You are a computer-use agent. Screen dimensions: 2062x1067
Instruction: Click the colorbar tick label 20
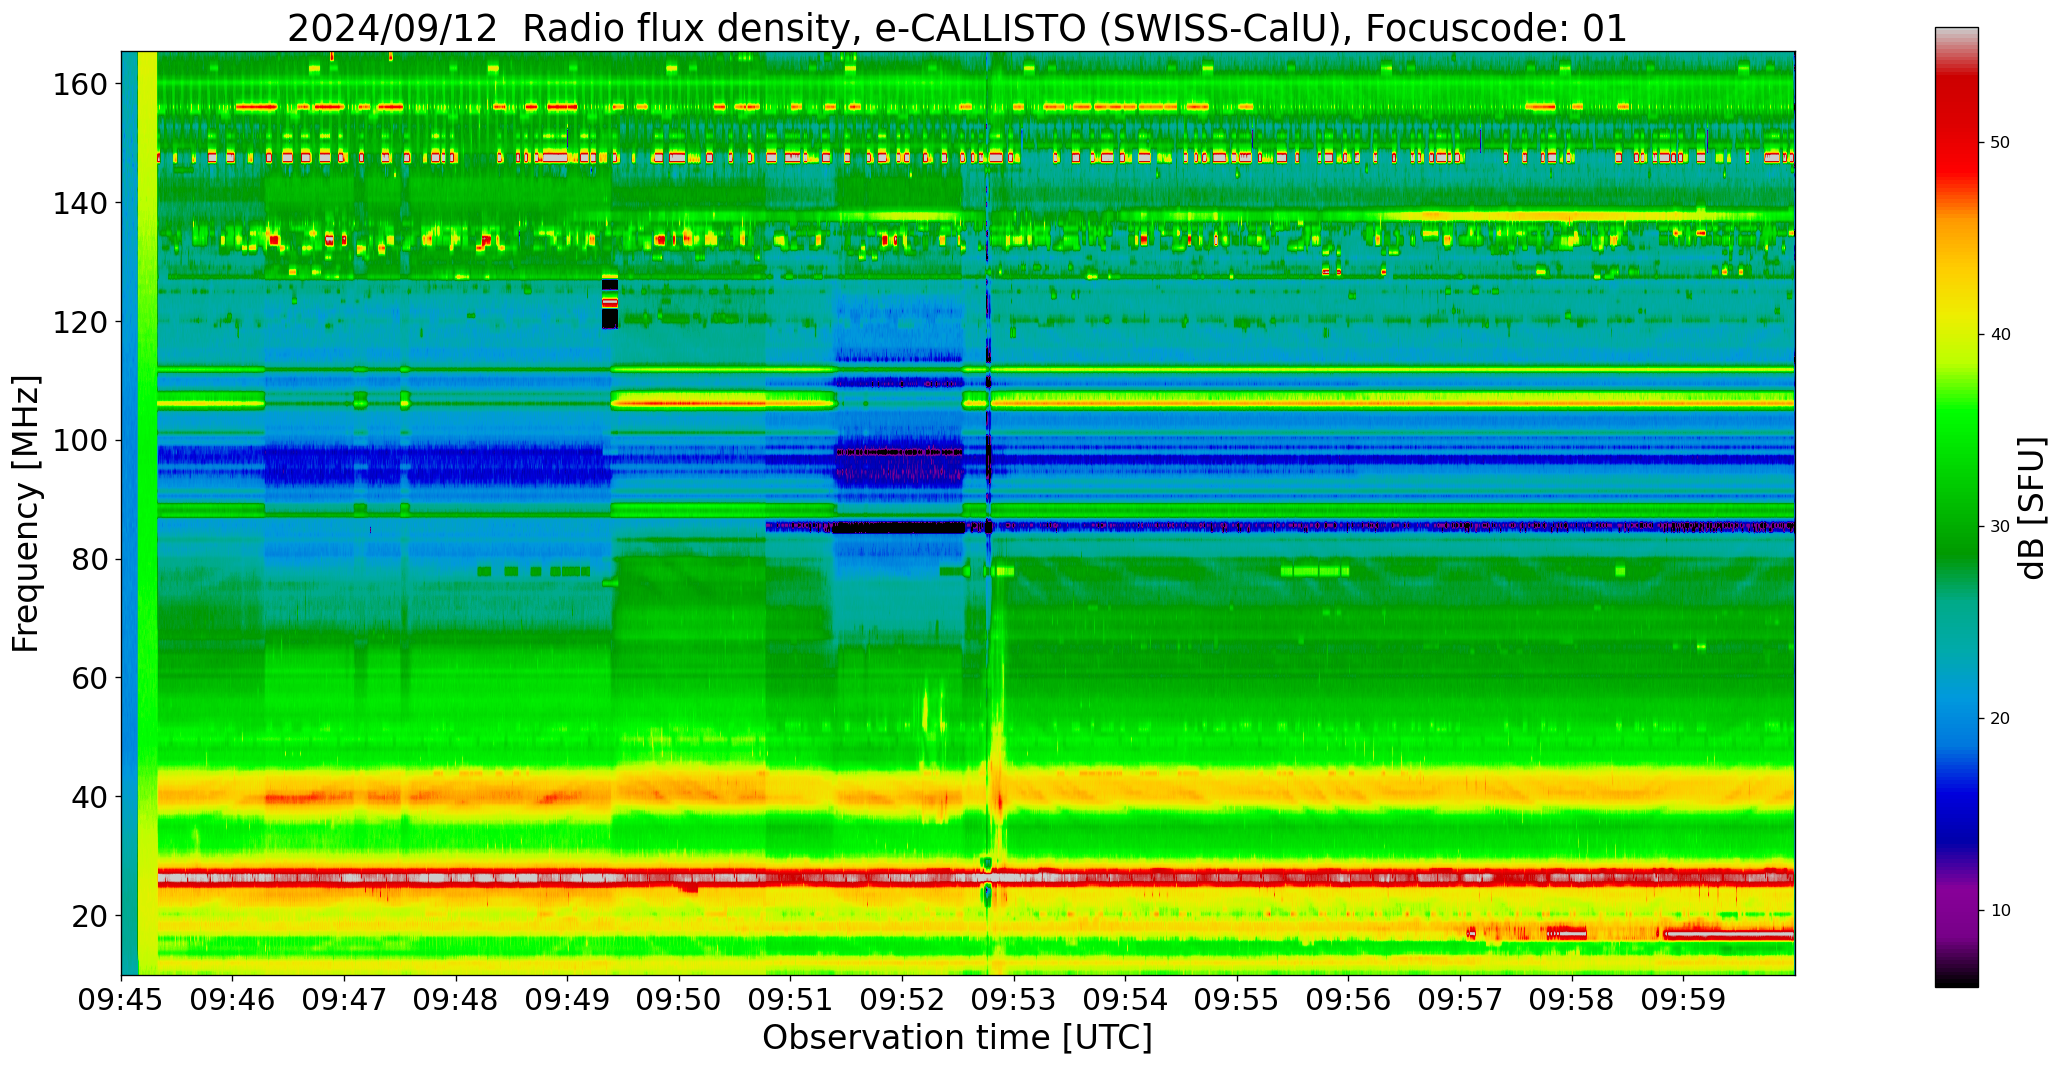pos(2000,719)
